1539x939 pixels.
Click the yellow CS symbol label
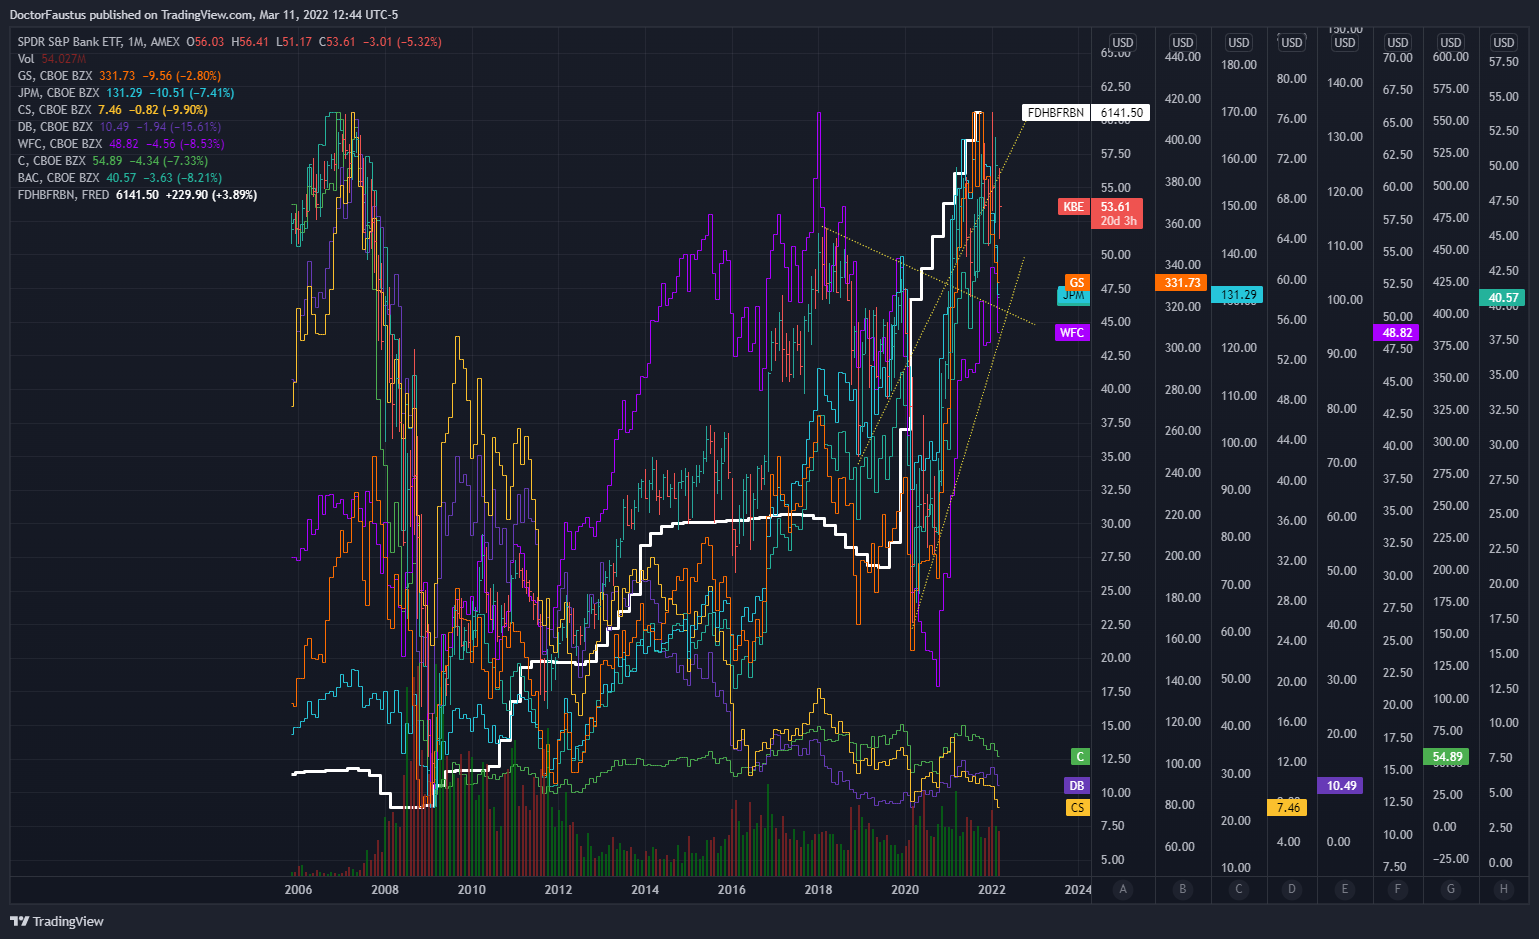(1078, 808)
